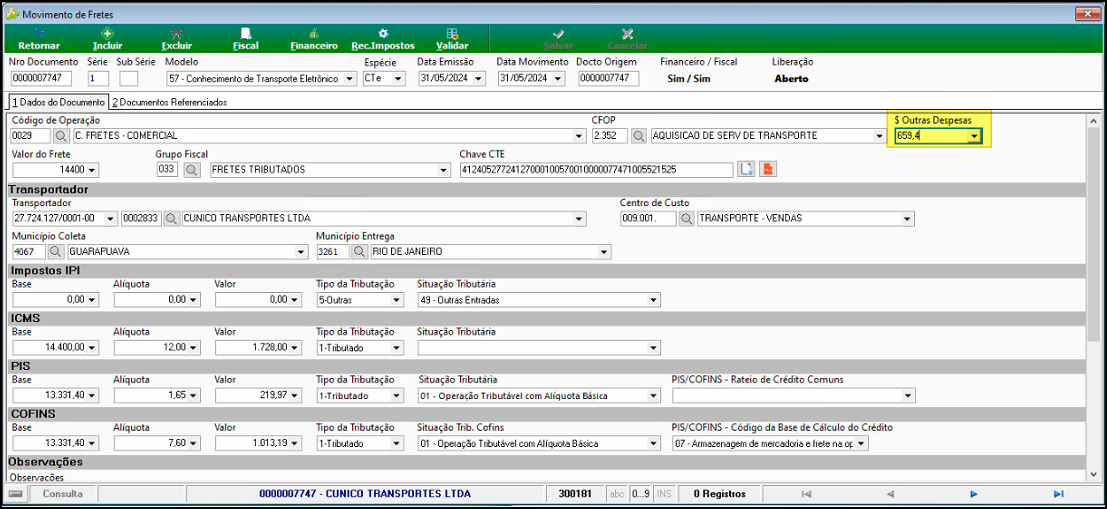Expand the RIO DE JANEIRO município dropdown
This screenshot has height=509, width=1107.
(x=604, y=252)
